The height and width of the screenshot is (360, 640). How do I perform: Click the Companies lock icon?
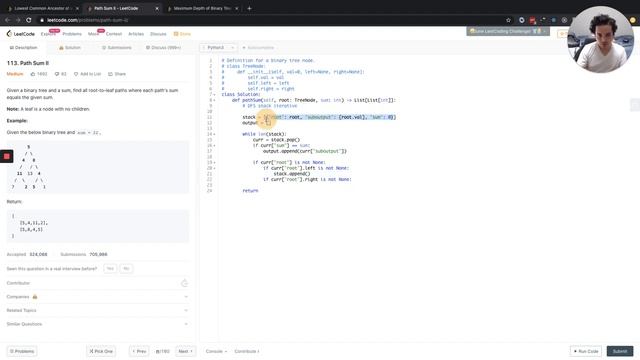35,297
